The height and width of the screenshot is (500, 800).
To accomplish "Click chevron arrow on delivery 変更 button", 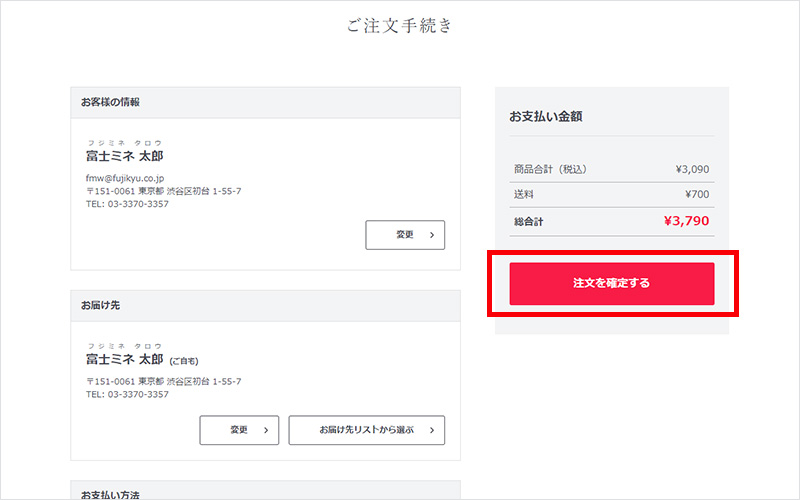I will (265, 430).
